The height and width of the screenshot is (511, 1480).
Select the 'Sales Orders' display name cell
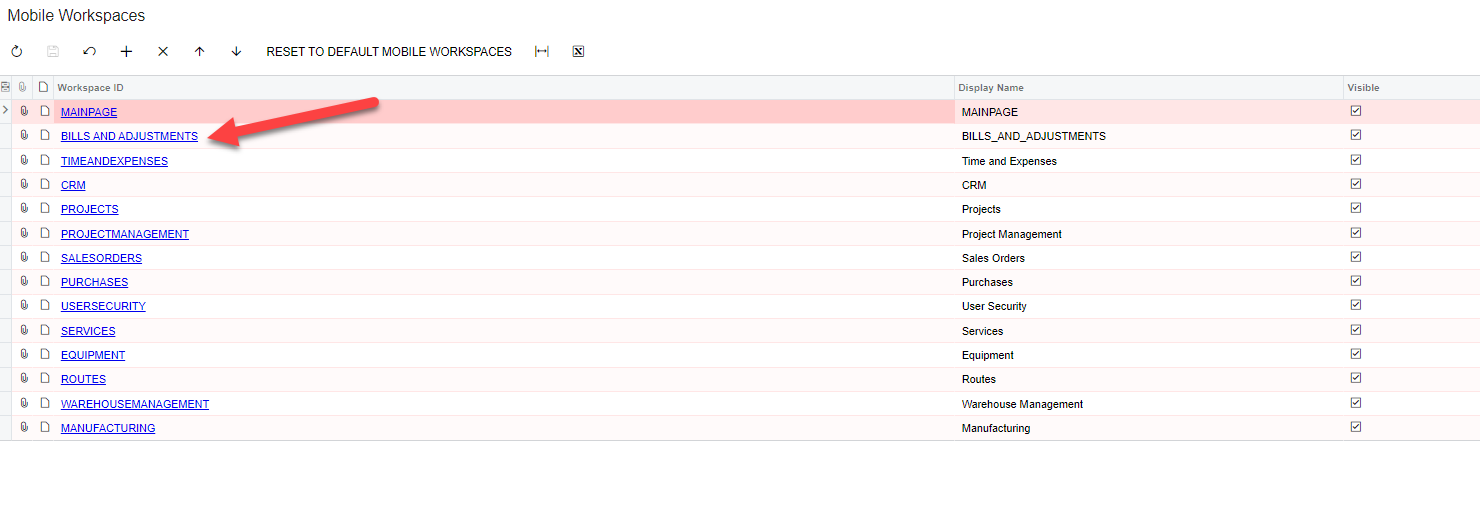pos(1149,258)
